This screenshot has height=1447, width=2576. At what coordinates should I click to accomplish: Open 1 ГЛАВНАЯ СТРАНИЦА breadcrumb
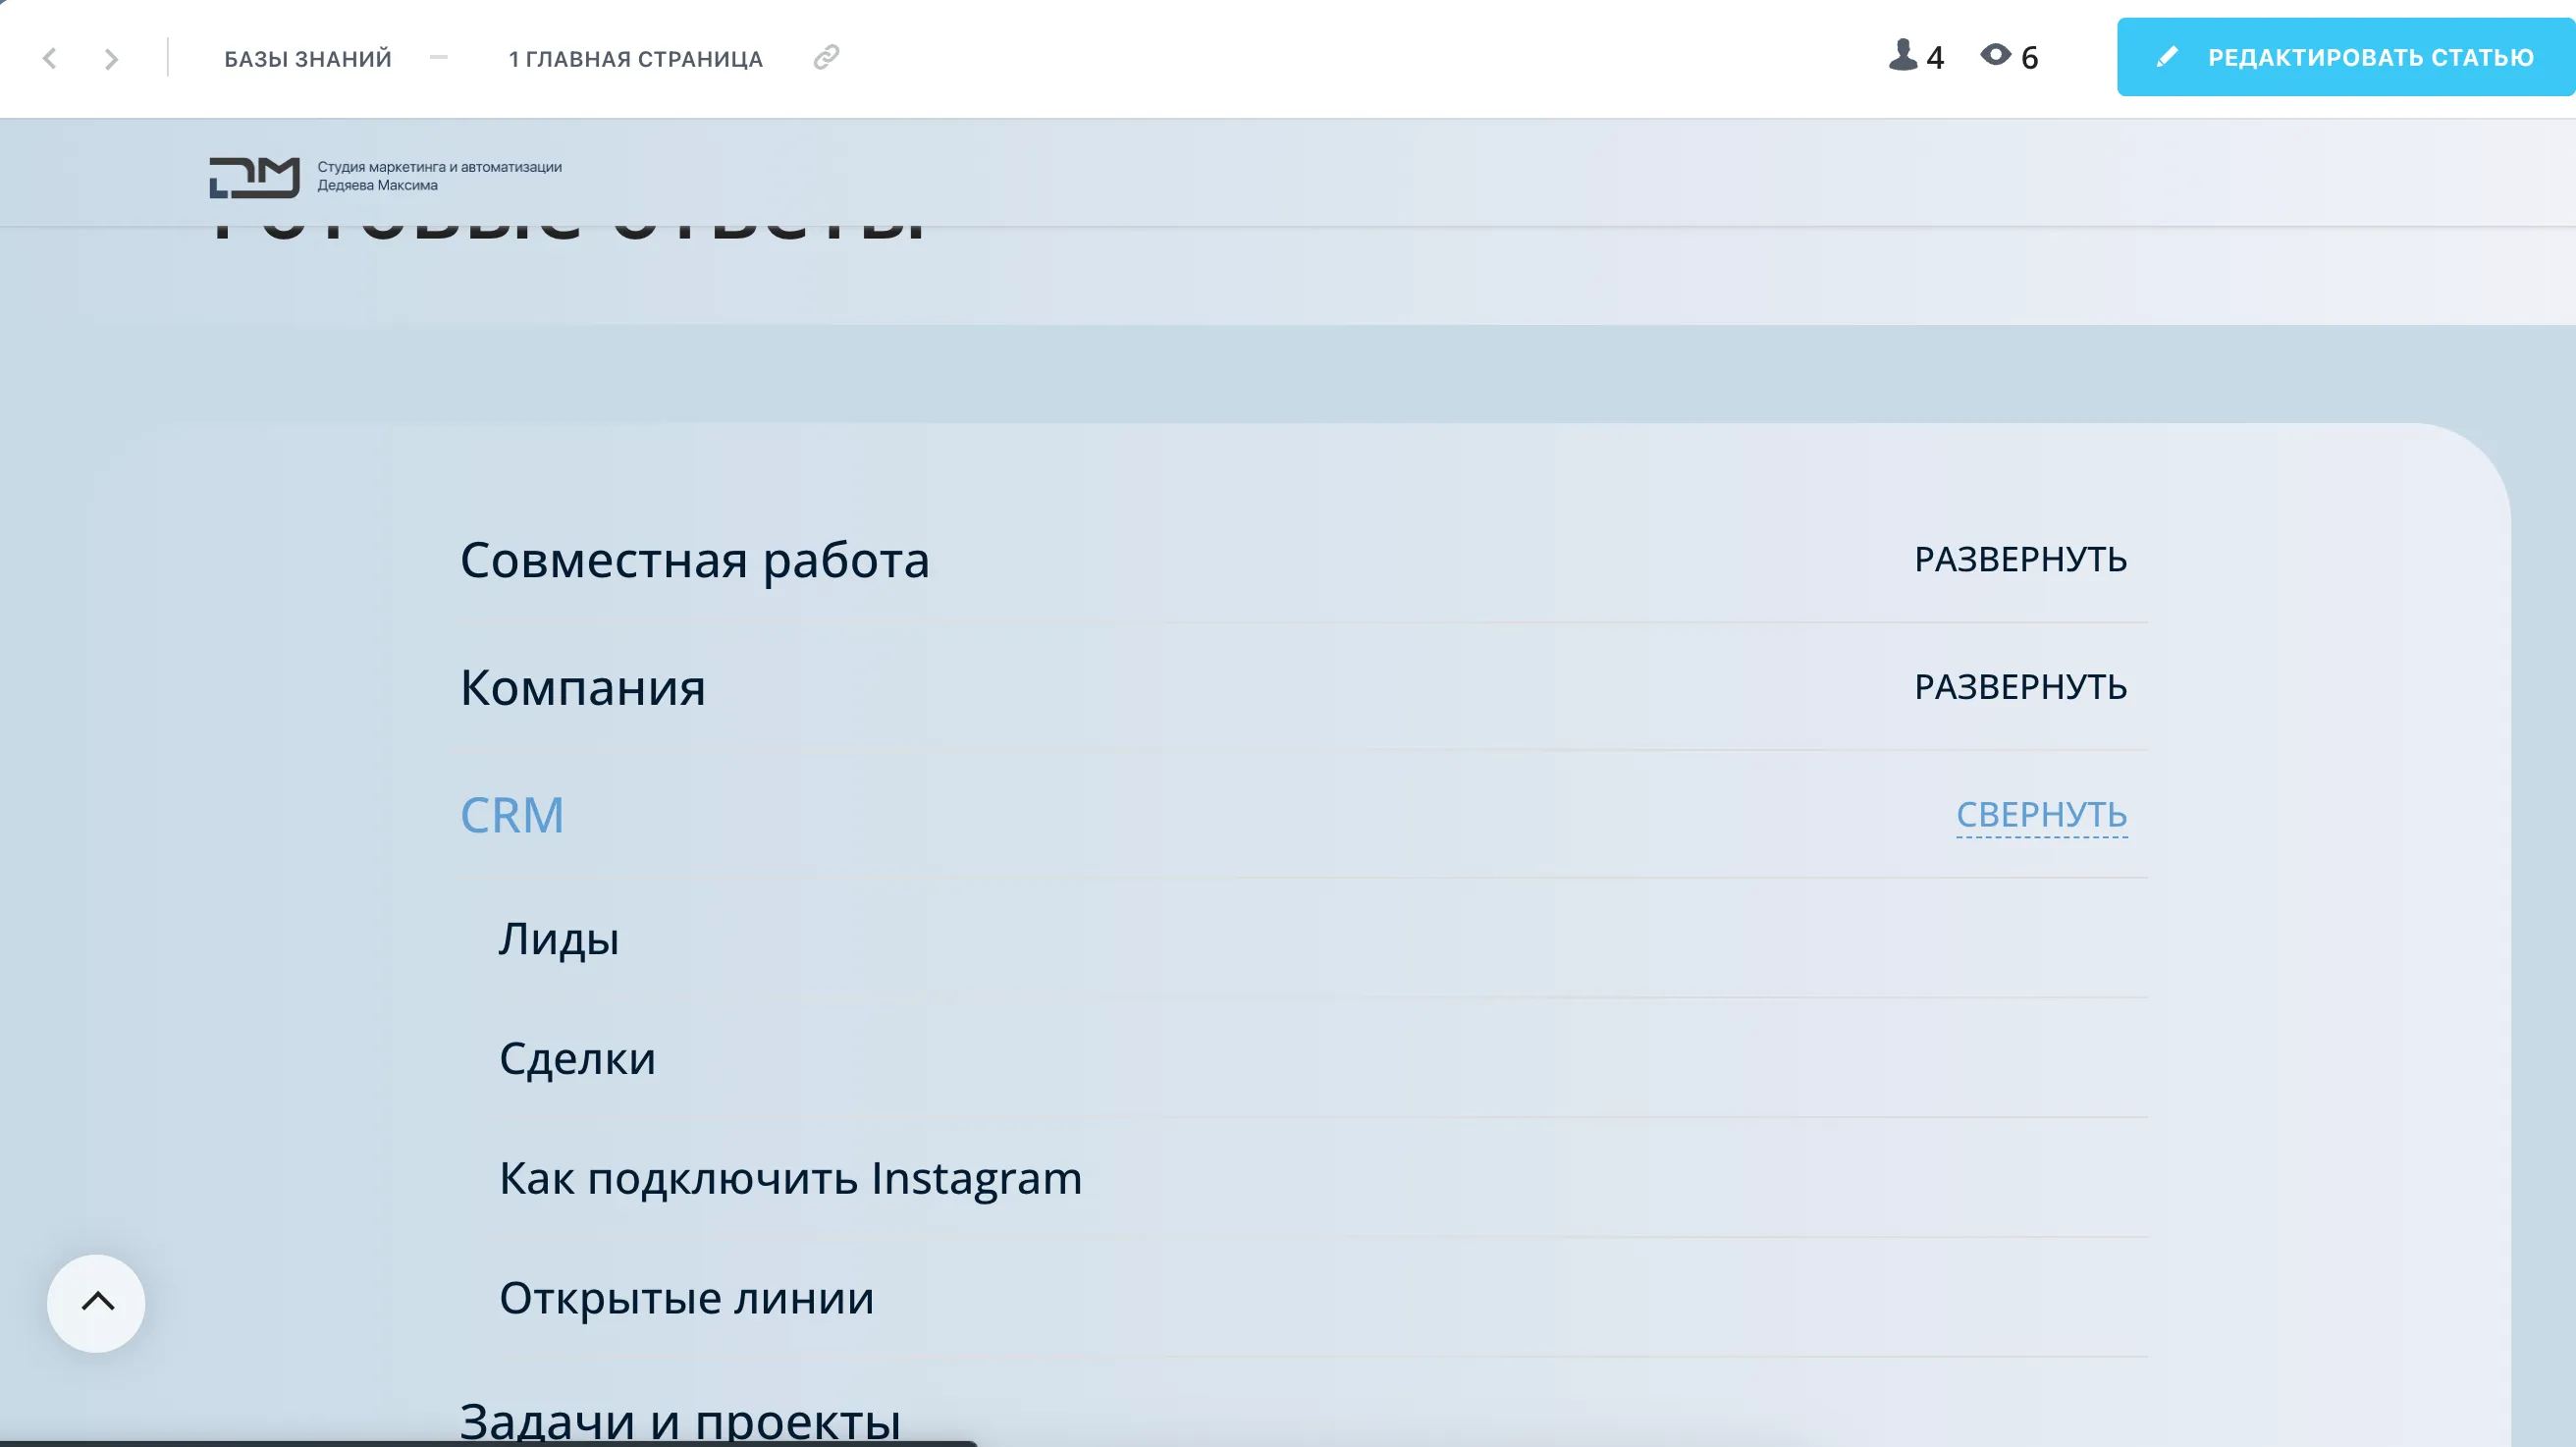635,59
